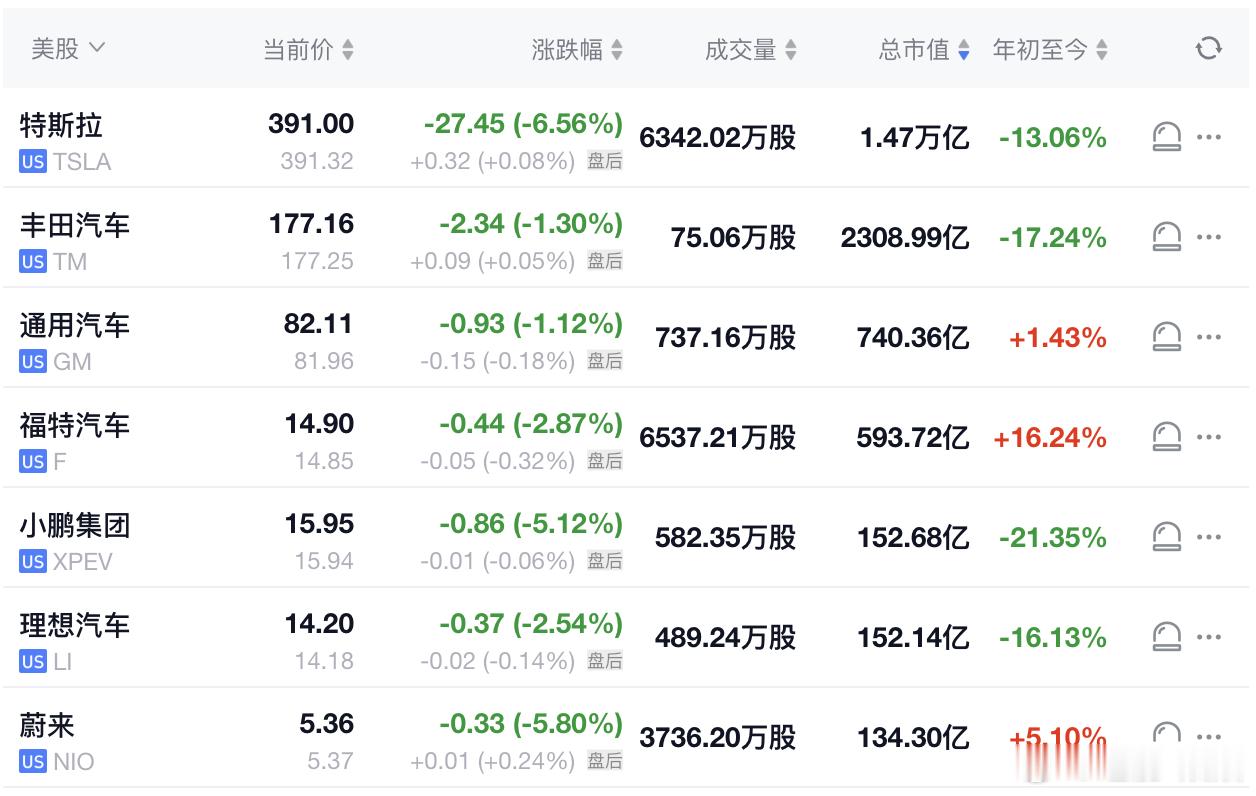Image resolution: width=1256 pixels, height=796 pixels.
Task: Sort by 当前价 column
Action: pos(308,50)
